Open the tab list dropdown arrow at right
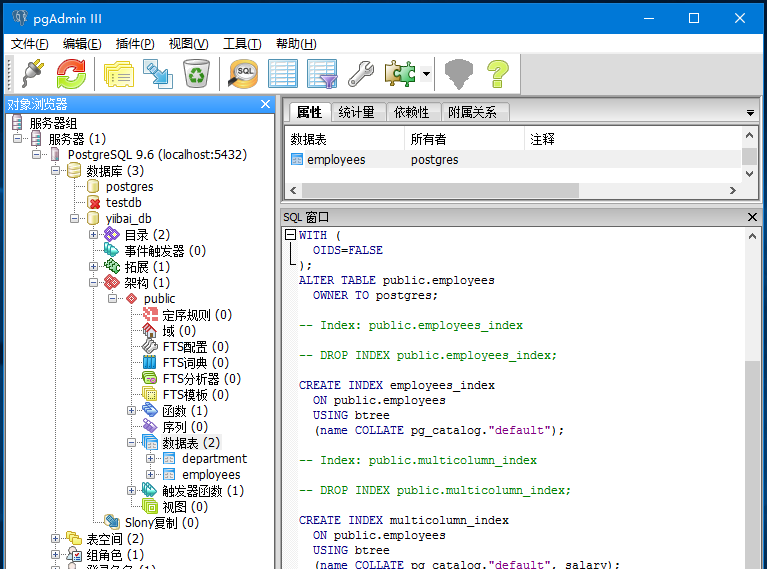The width and height of the screenshot is (767, 569). coord(750,113)
